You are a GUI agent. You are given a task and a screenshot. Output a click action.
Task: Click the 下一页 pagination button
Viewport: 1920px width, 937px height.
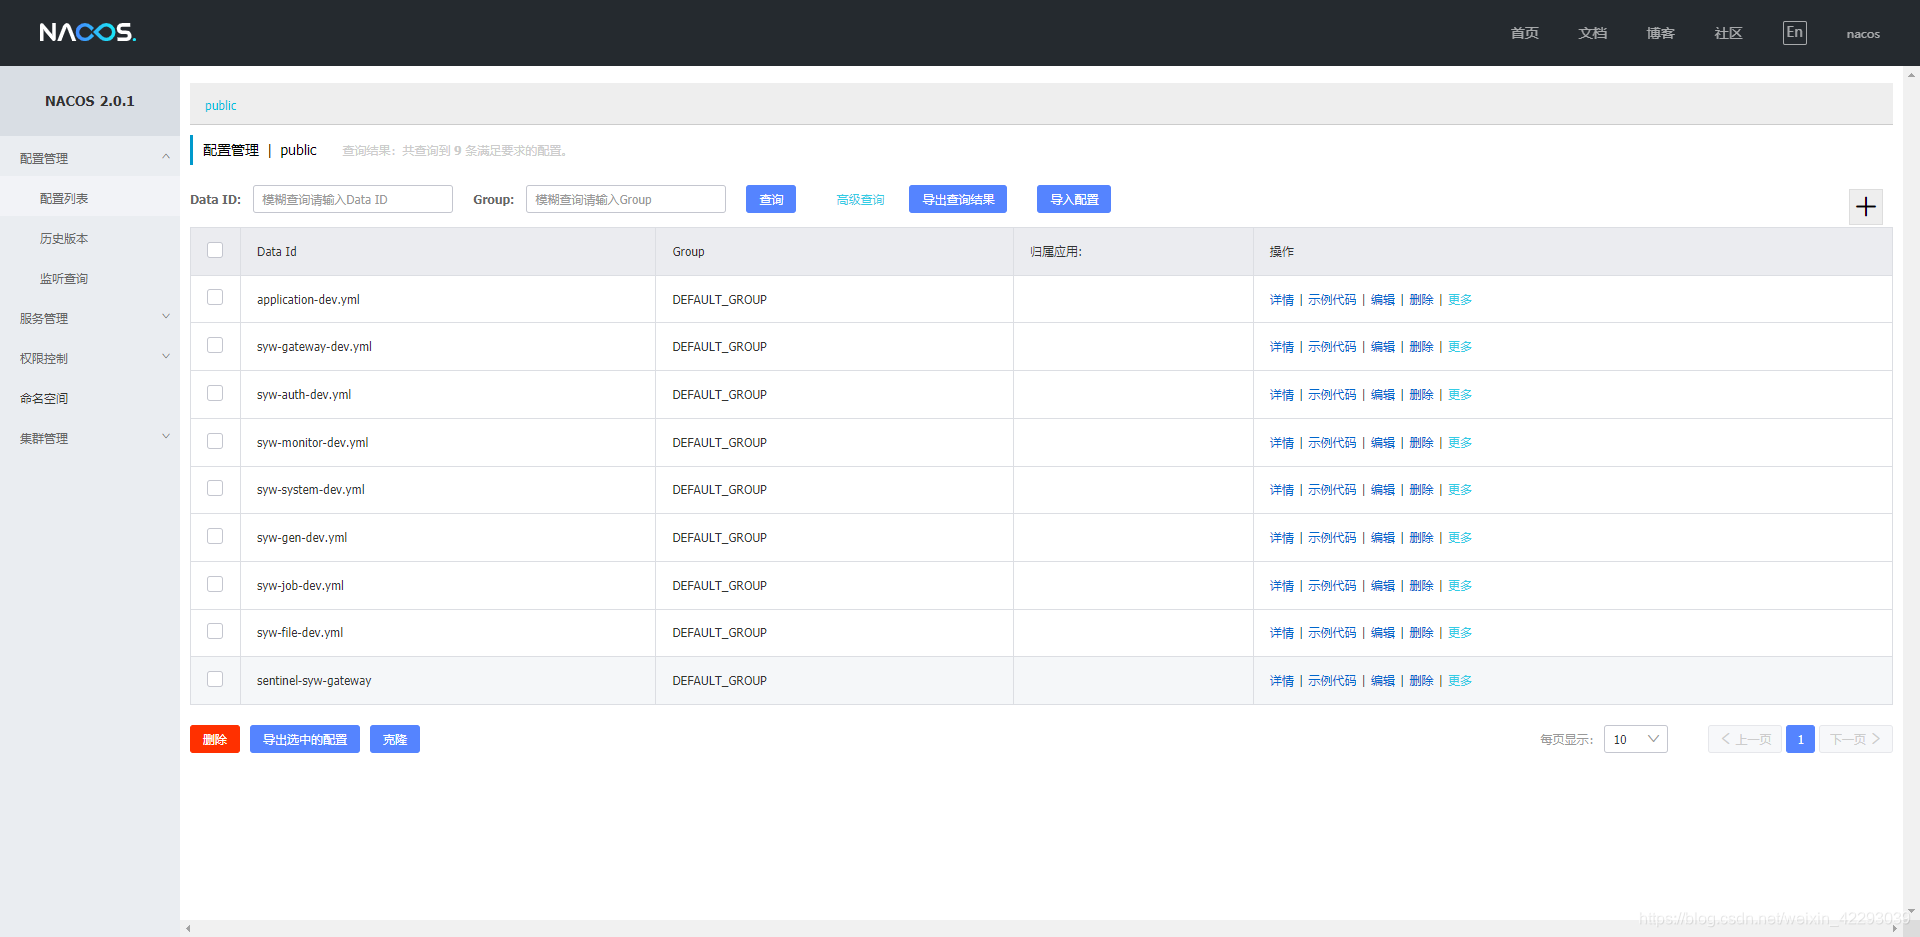tap(1856, 739)
